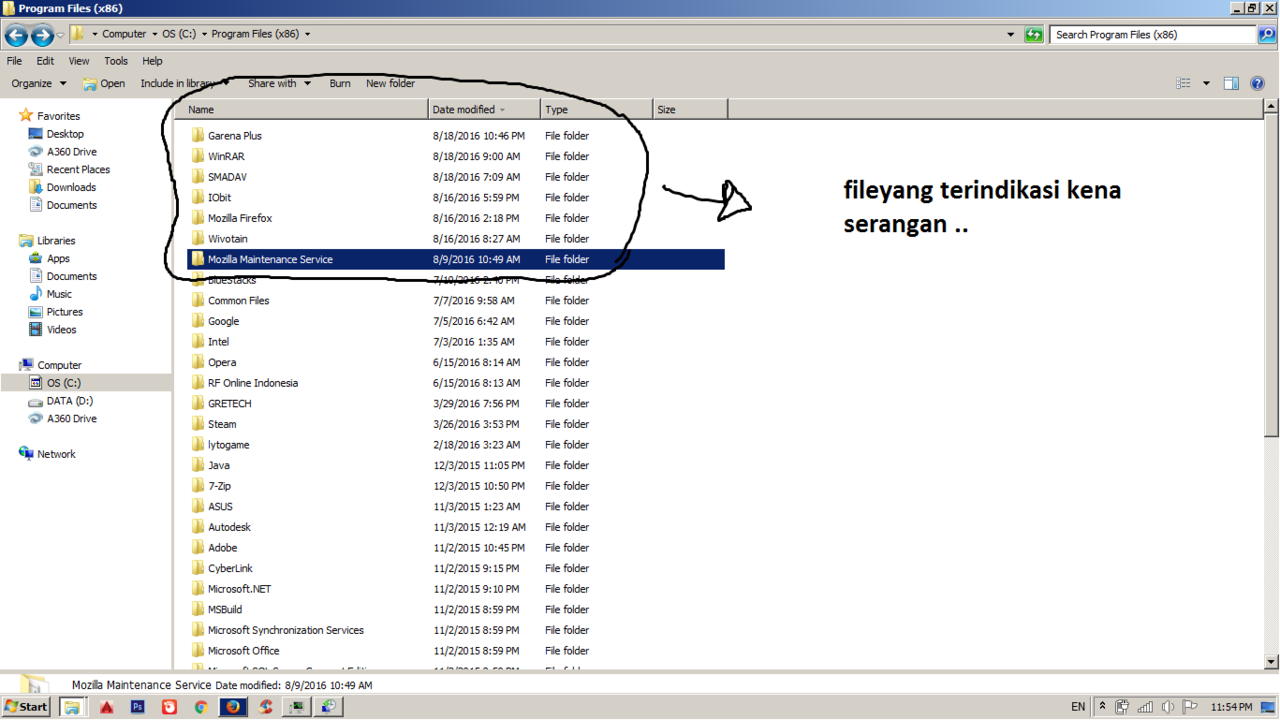Screen dimensions: 1280x720
Task: Click the Videos library icon
Action: [x=36, y=329]
